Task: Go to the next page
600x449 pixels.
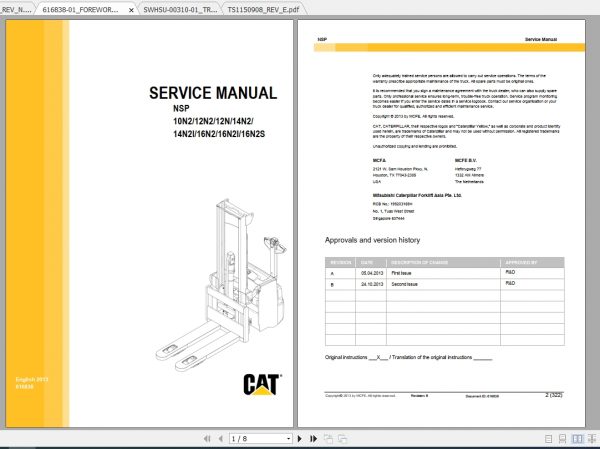Action: tap(300, 439)
